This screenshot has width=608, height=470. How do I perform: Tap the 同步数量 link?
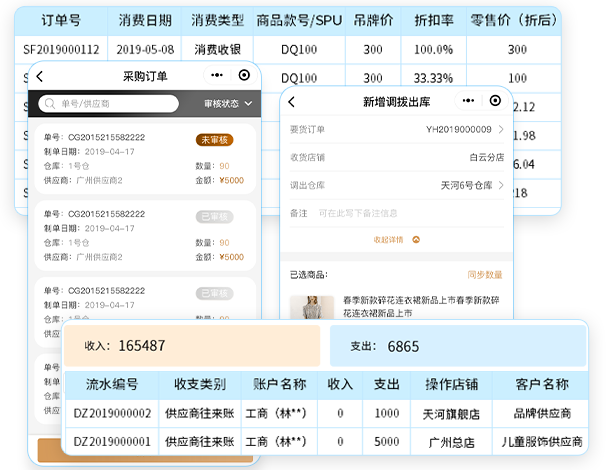coord(485,275)
